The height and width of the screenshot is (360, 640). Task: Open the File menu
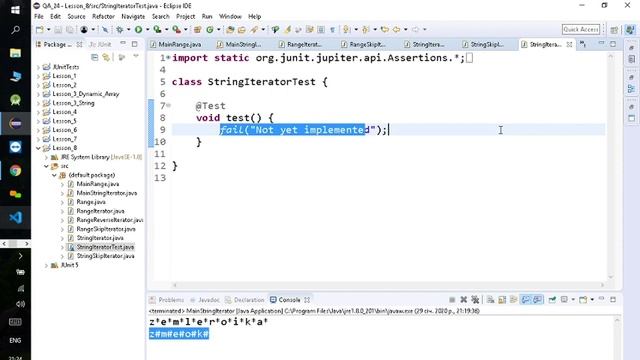tap(39, 16)
